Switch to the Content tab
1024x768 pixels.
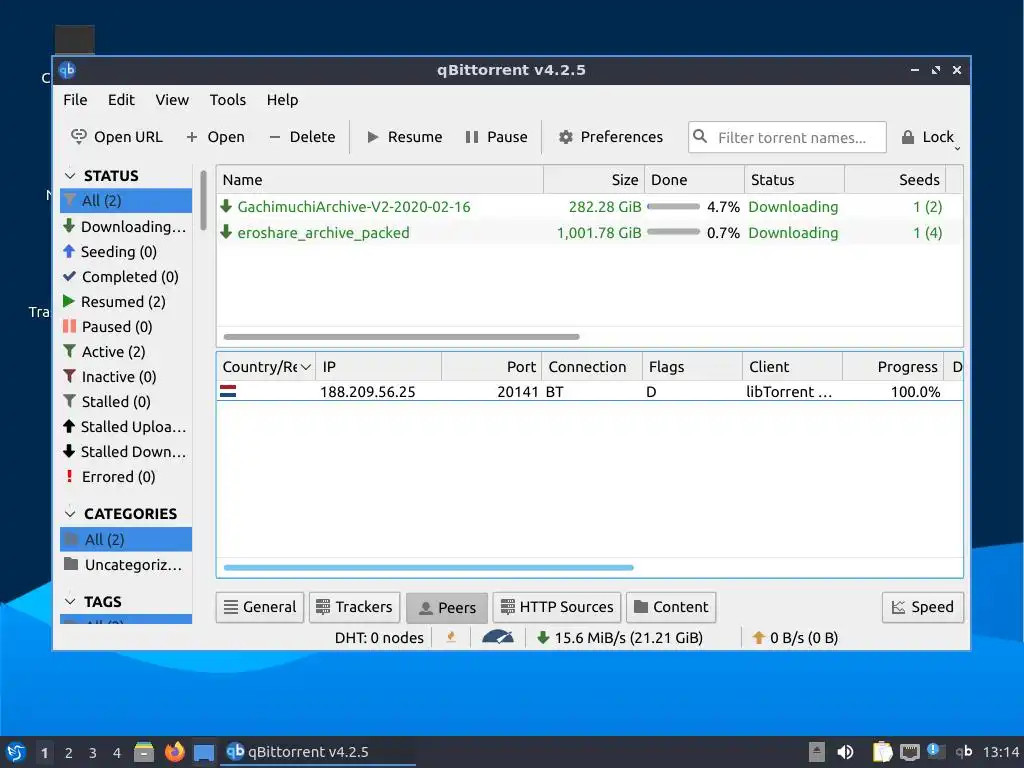671,607
